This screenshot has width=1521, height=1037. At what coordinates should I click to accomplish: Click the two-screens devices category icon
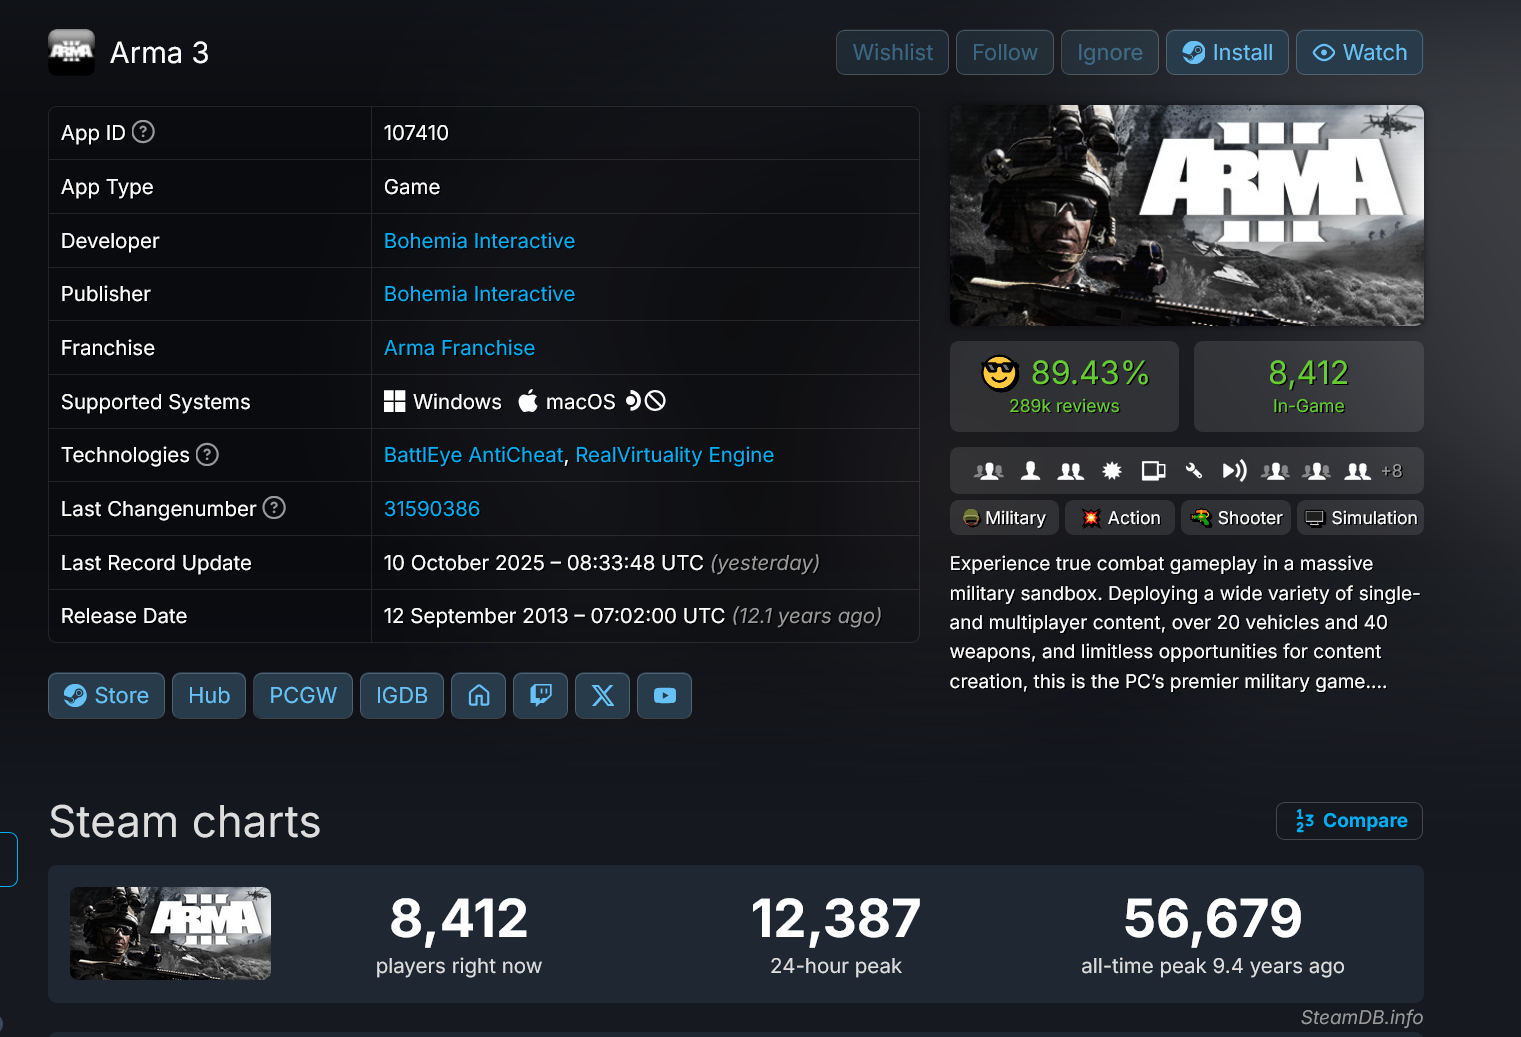(x=1153, y=471)
